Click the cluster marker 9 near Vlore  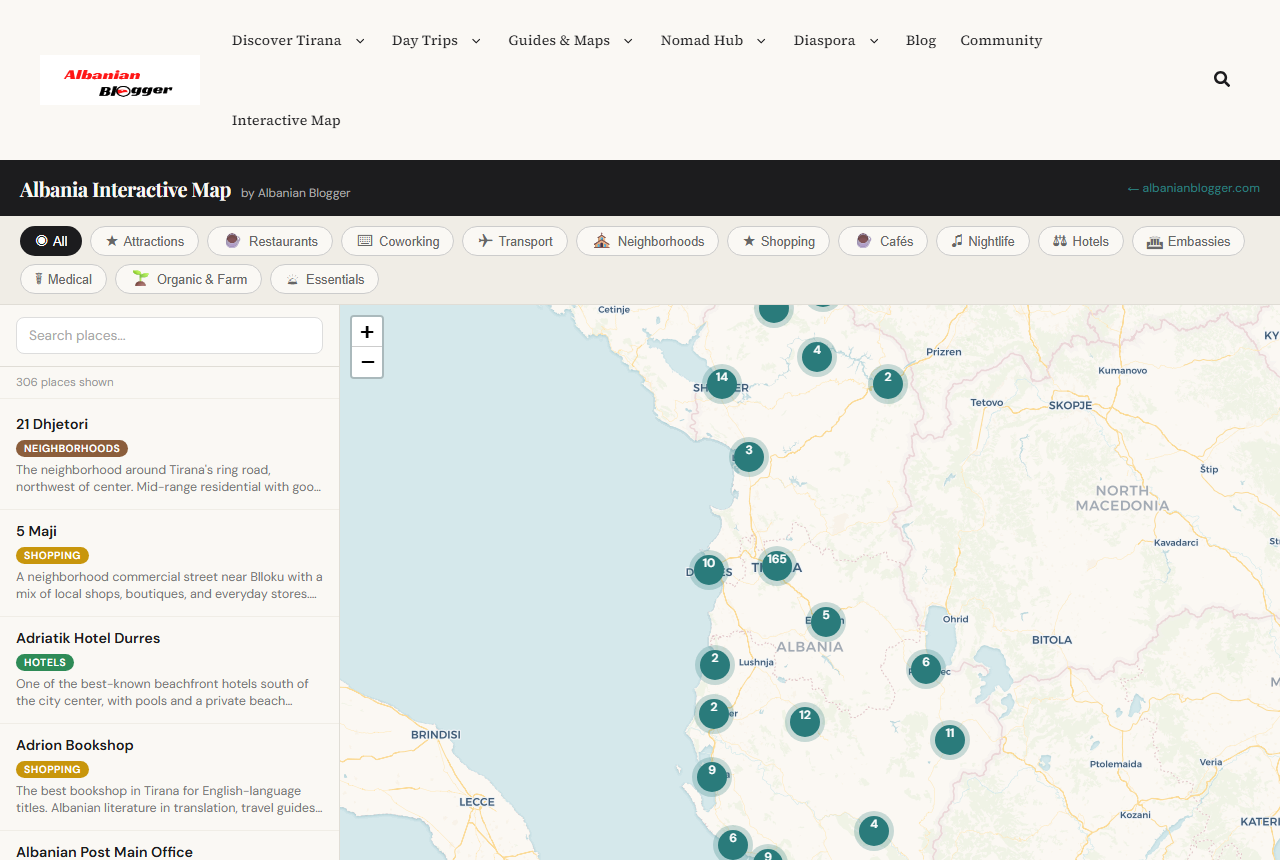point(712,776)
